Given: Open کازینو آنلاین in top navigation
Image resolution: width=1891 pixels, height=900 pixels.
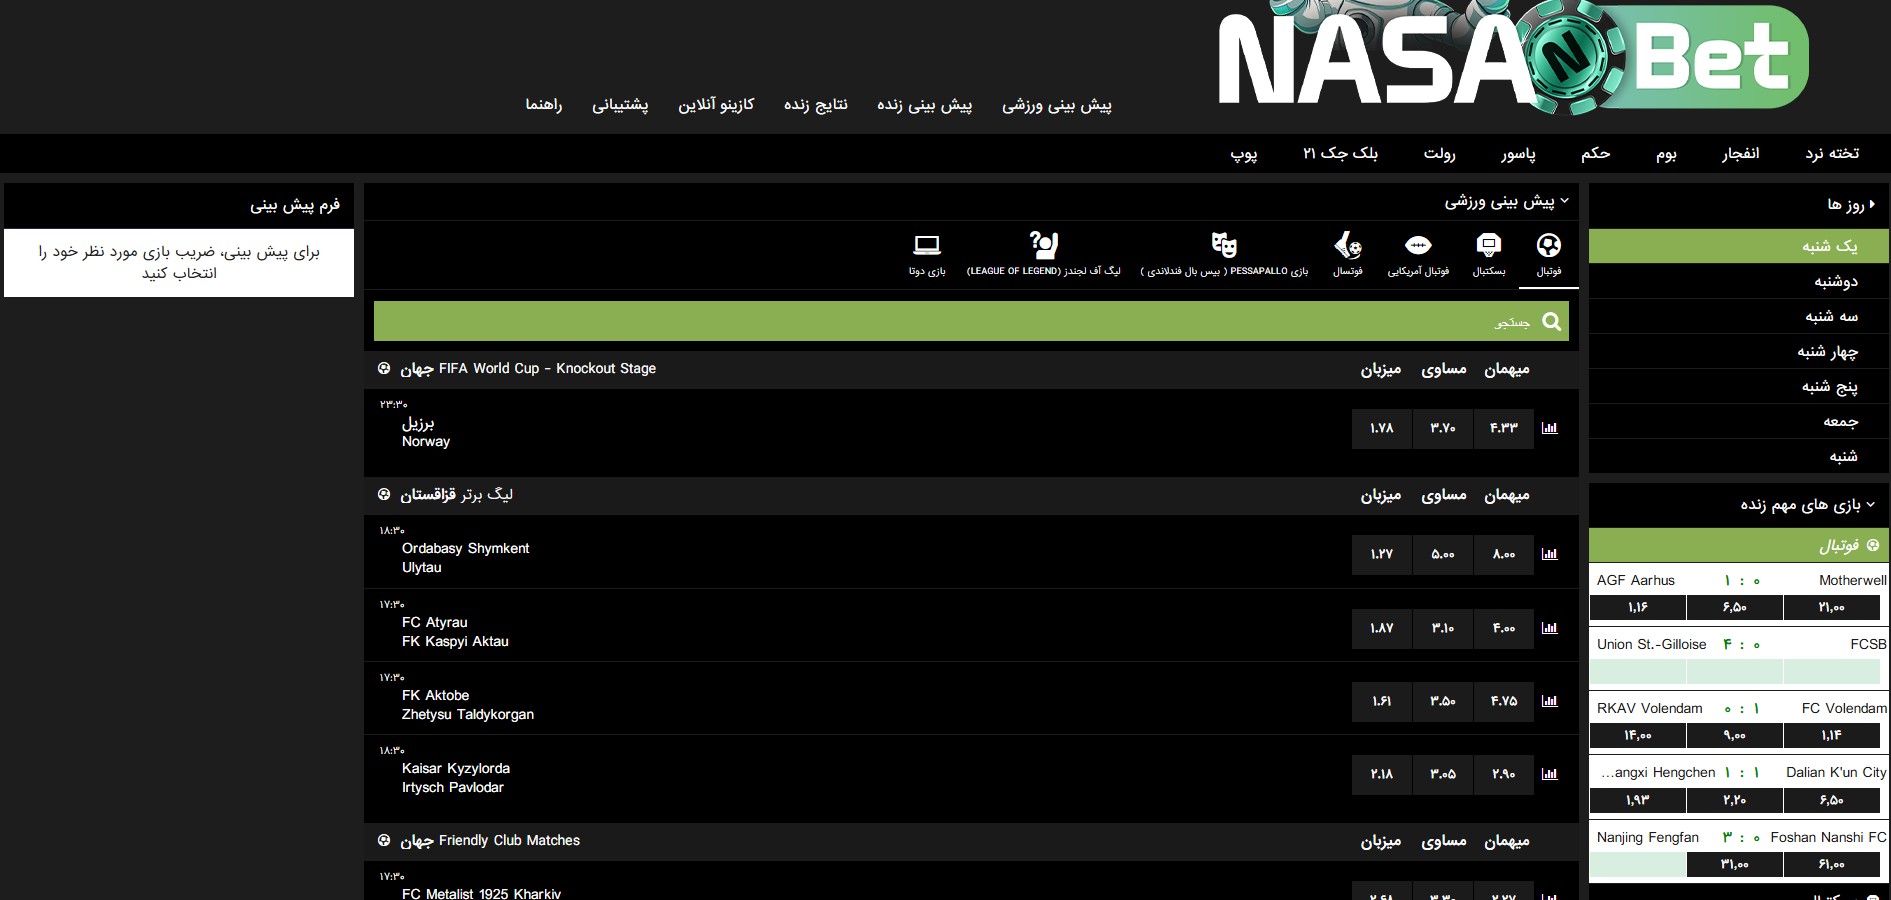Looking at the screenshot, I should [716, 105].
